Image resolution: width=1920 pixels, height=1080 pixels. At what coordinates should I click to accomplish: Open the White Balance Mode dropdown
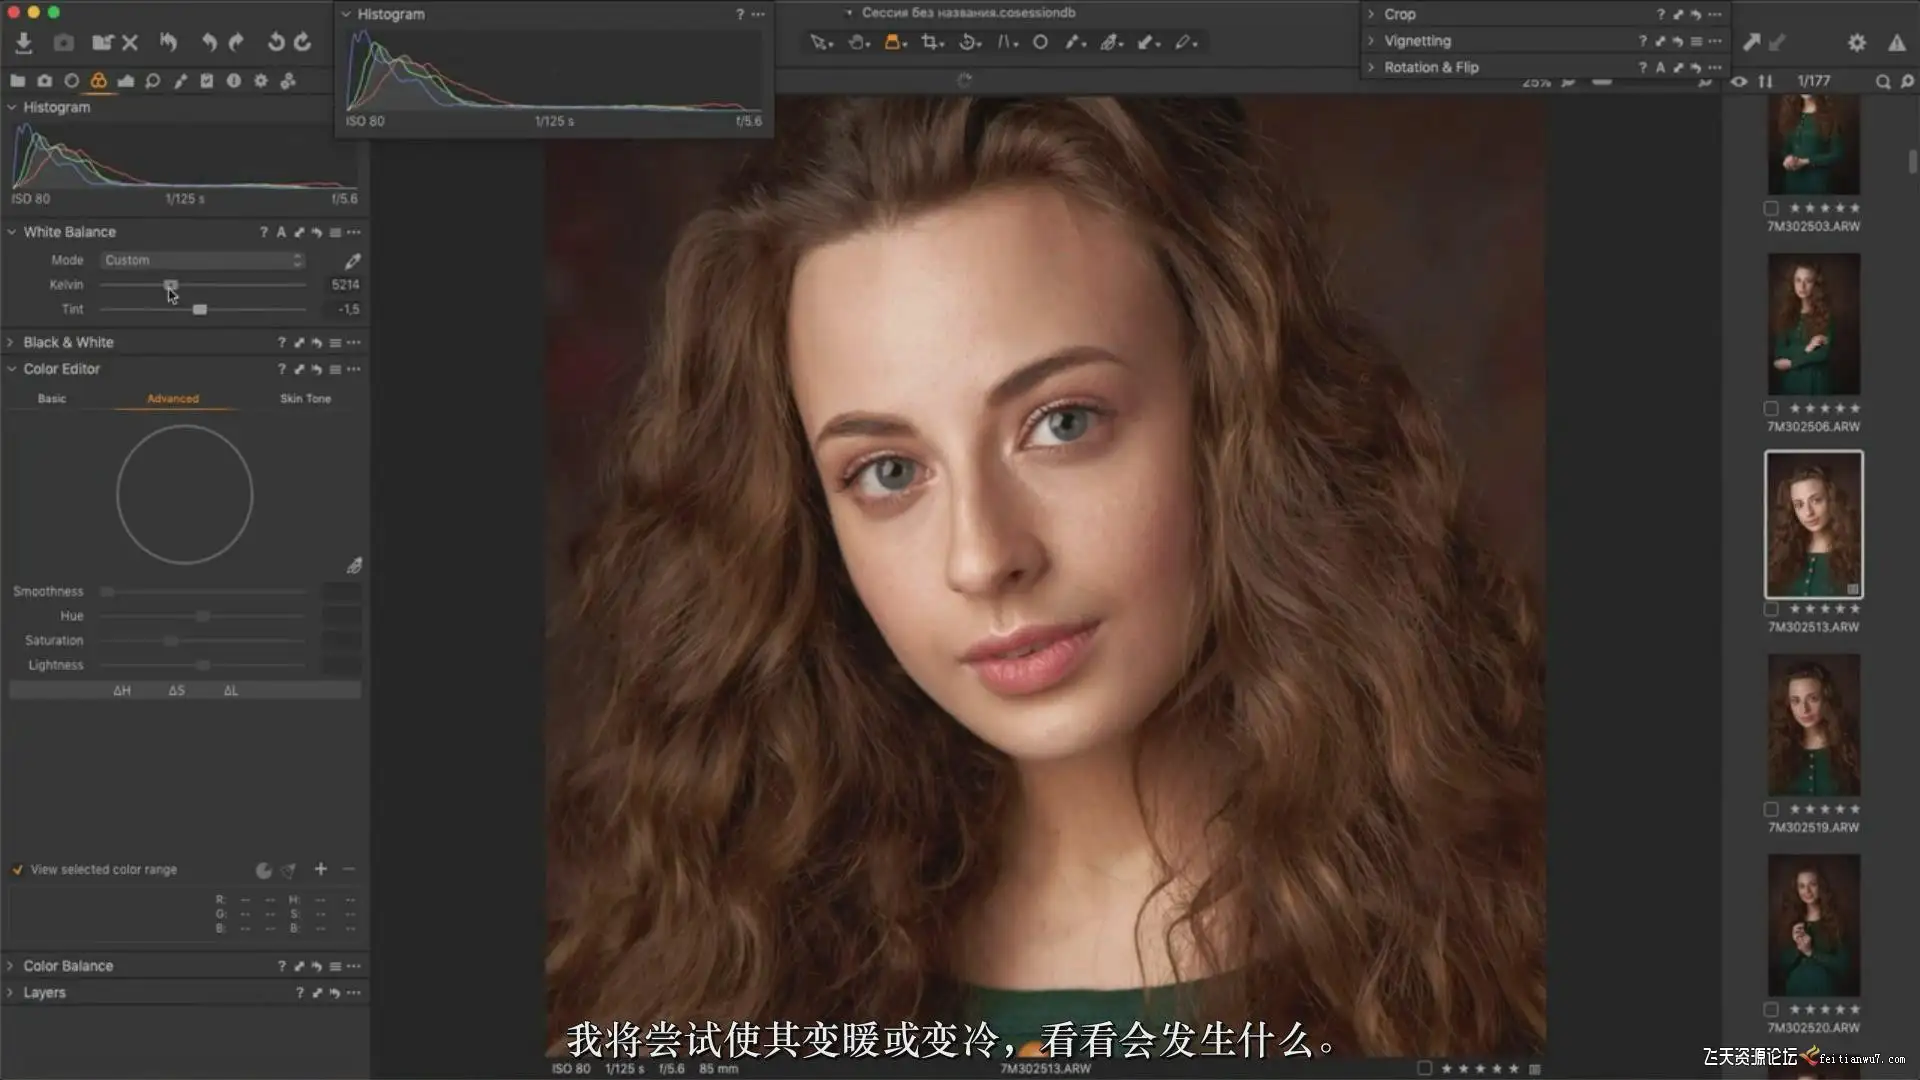pyautogui.click(x=203, y=260)
